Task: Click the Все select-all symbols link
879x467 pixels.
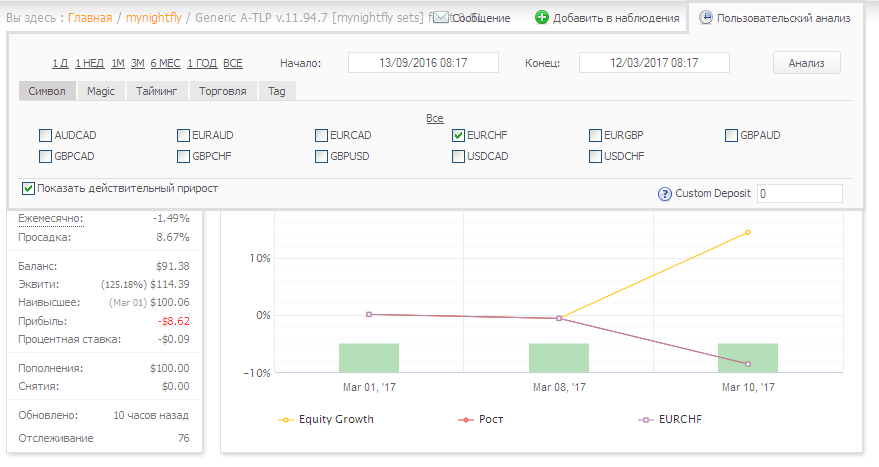Action: coord(434,118)
